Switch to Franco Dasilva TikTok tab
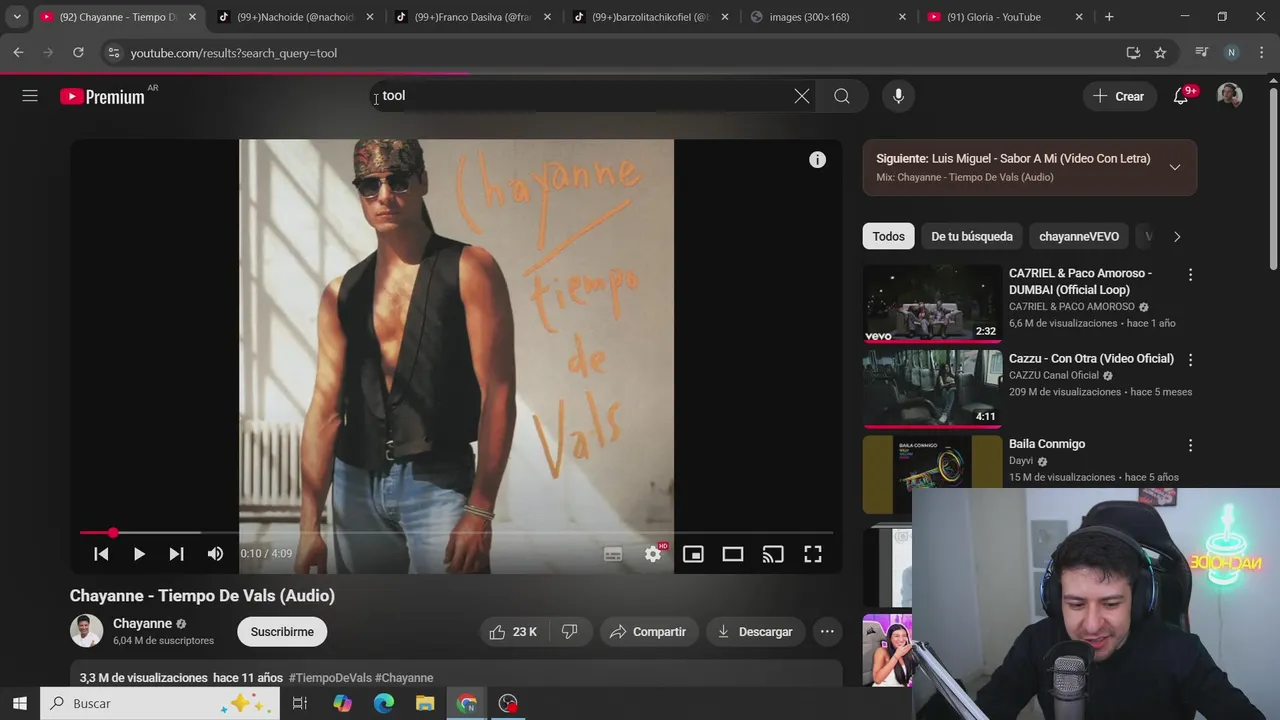The width and height of the screenshot is (1280, 720). pos(474,17)
